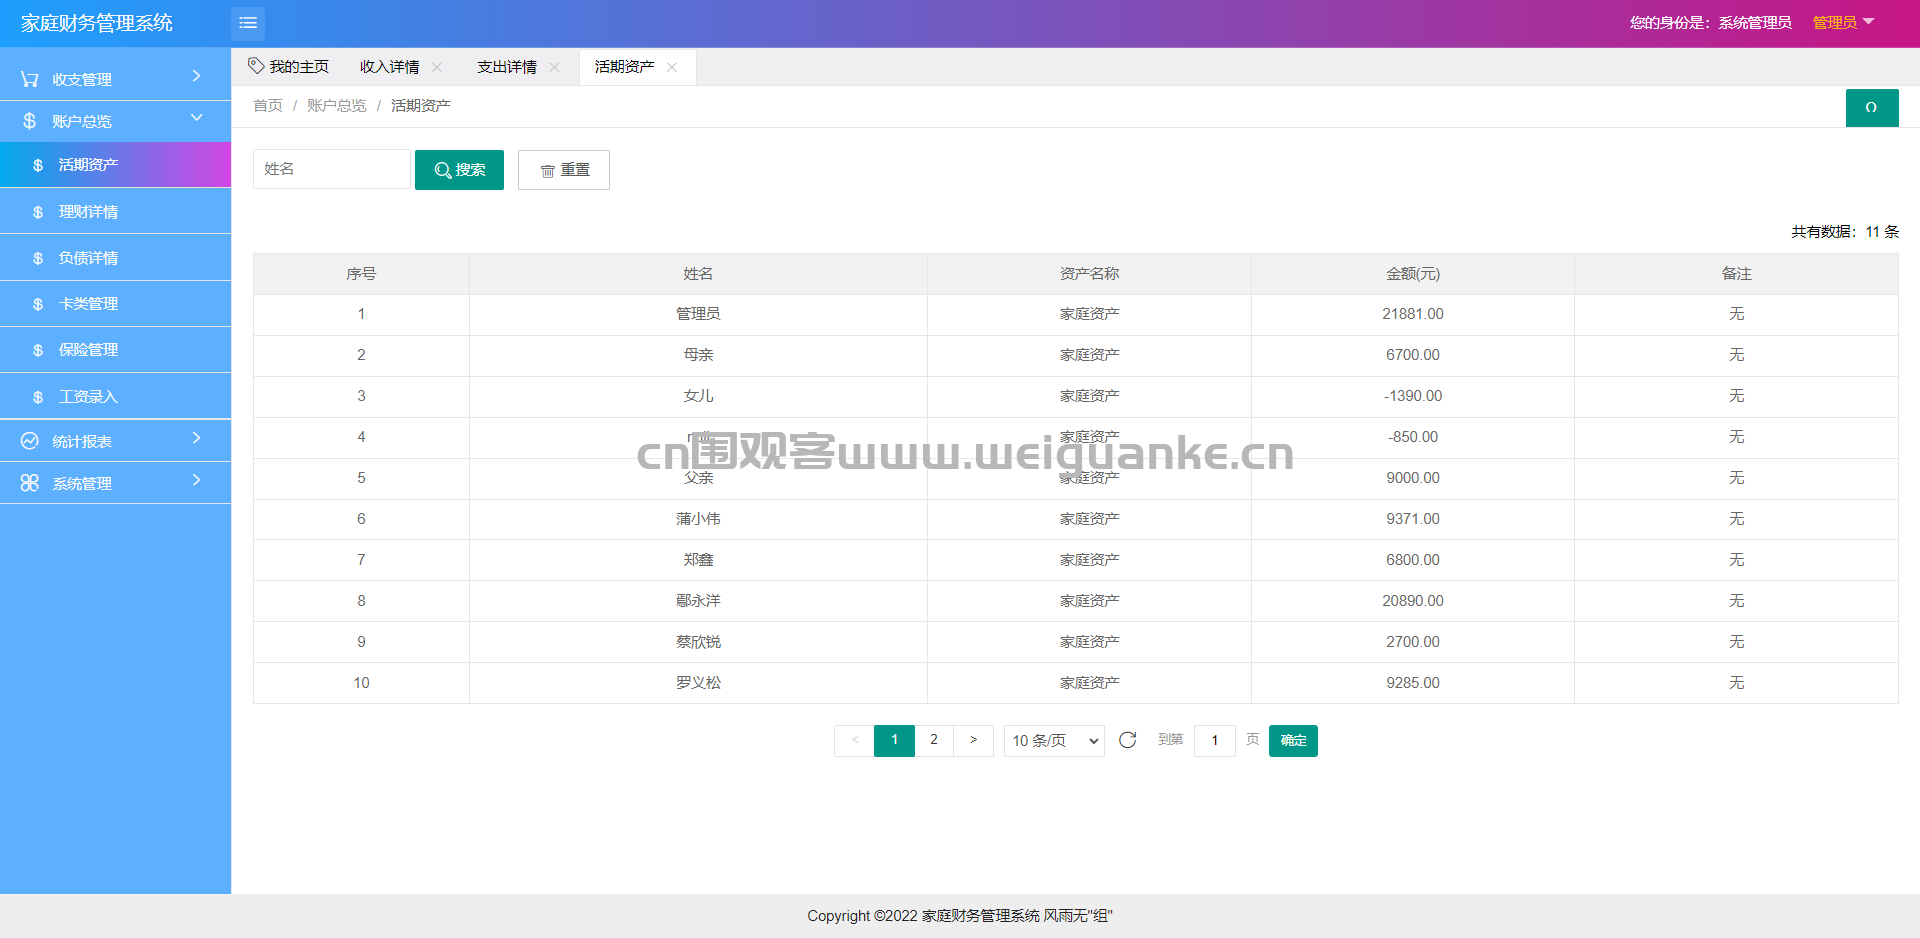Click the name cell 蔡欣锐
The image size is (1920, 938).
(x=698, y=642)
